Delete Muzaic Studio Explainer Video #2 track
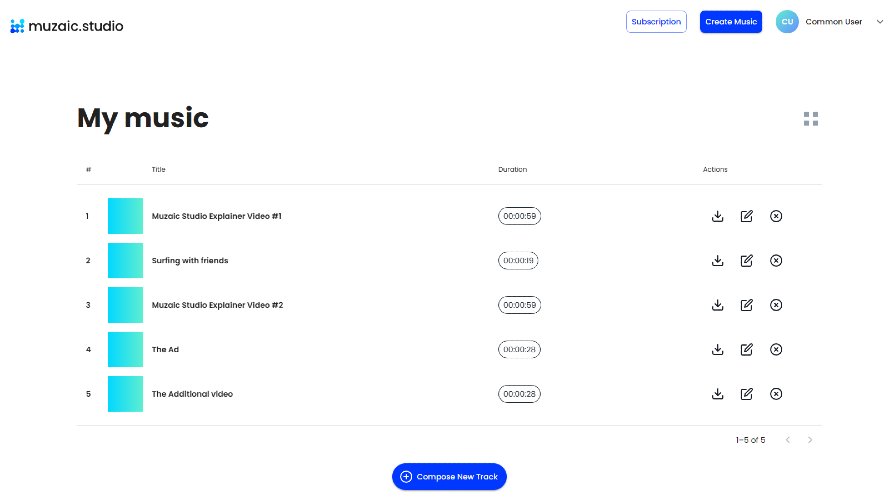This screenshot has width=889, height=500. coord(776,305)
